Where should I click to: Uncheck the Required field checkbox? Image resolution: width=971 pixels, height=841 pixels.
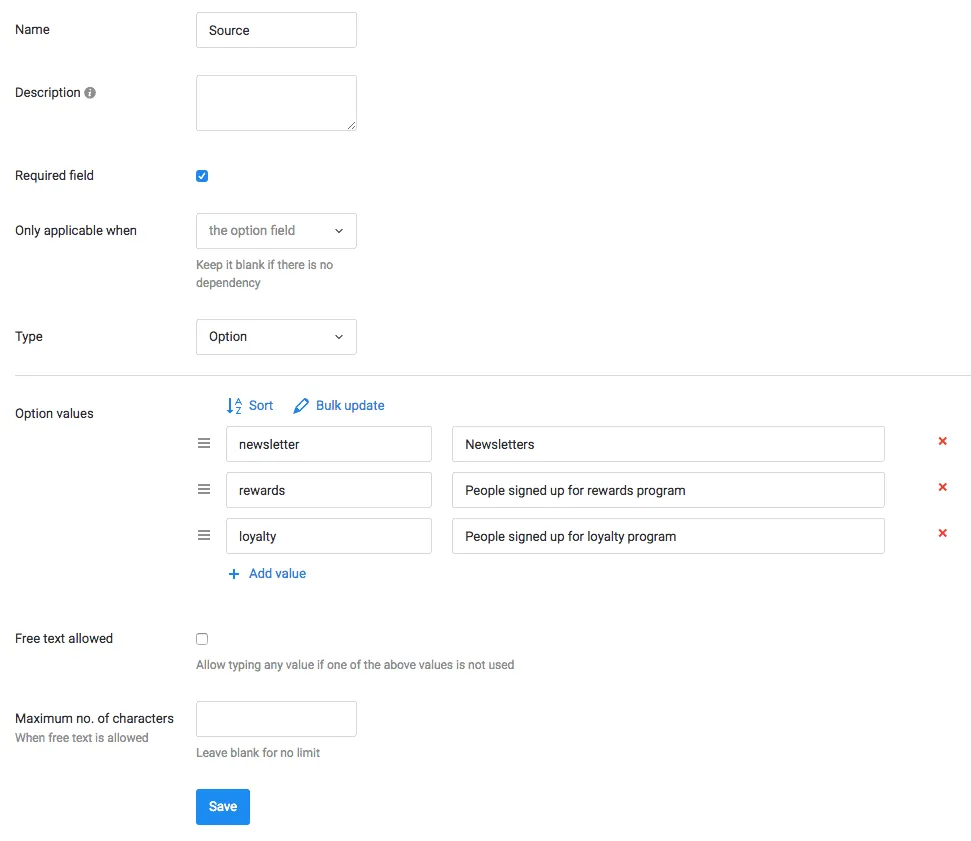tap(202, 175)
